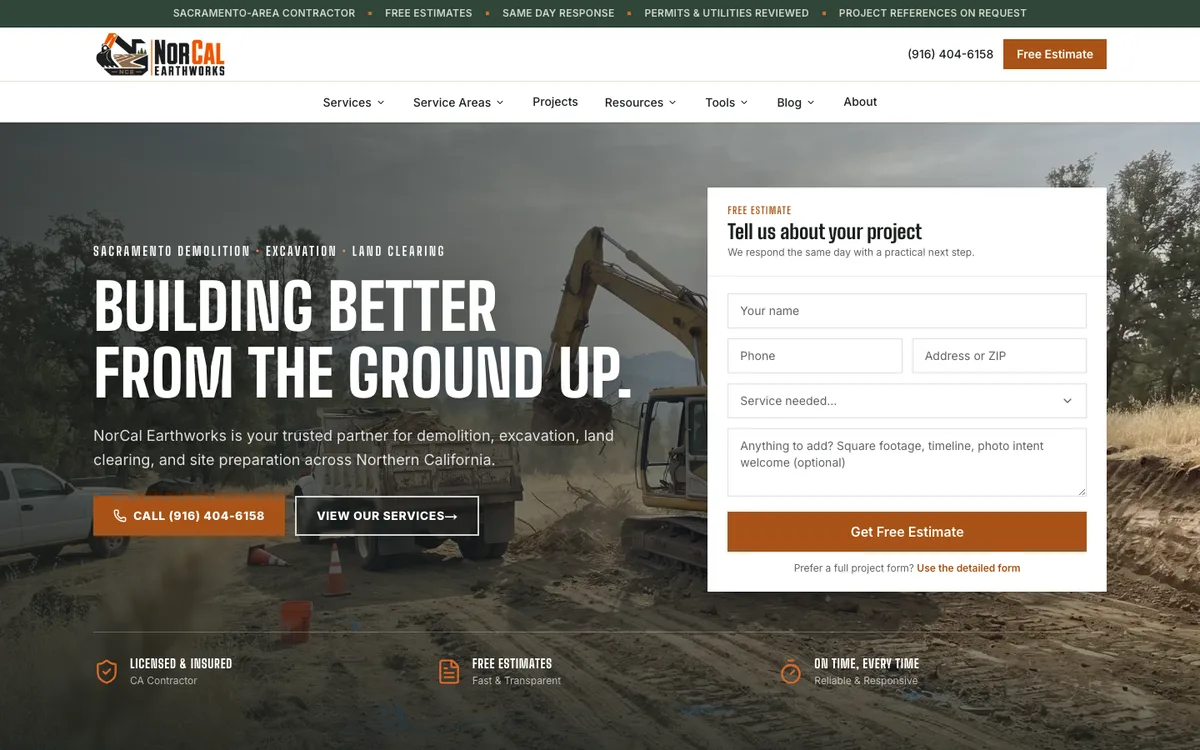This screenshot has width=1200, height=750.
Task: Focus the Phone field
Action: tap(815, 356)
